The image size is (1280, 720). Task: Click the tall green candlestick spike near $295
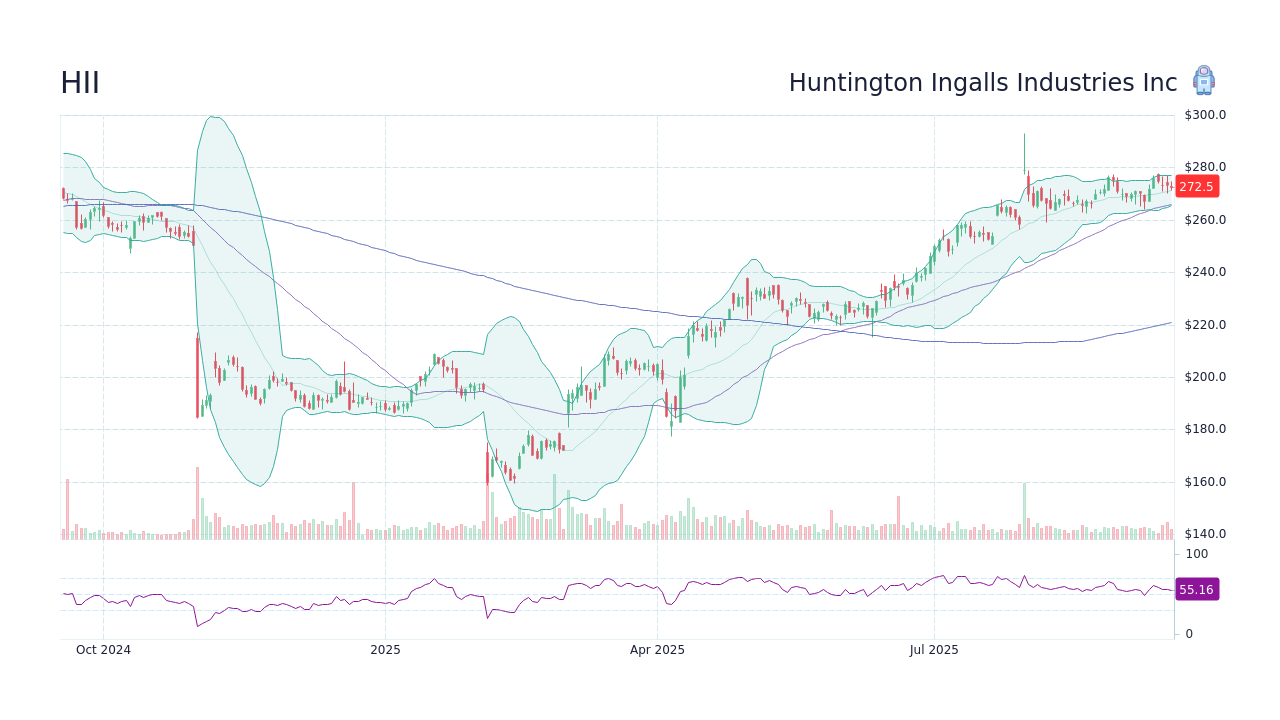[x=1024, y=150]
